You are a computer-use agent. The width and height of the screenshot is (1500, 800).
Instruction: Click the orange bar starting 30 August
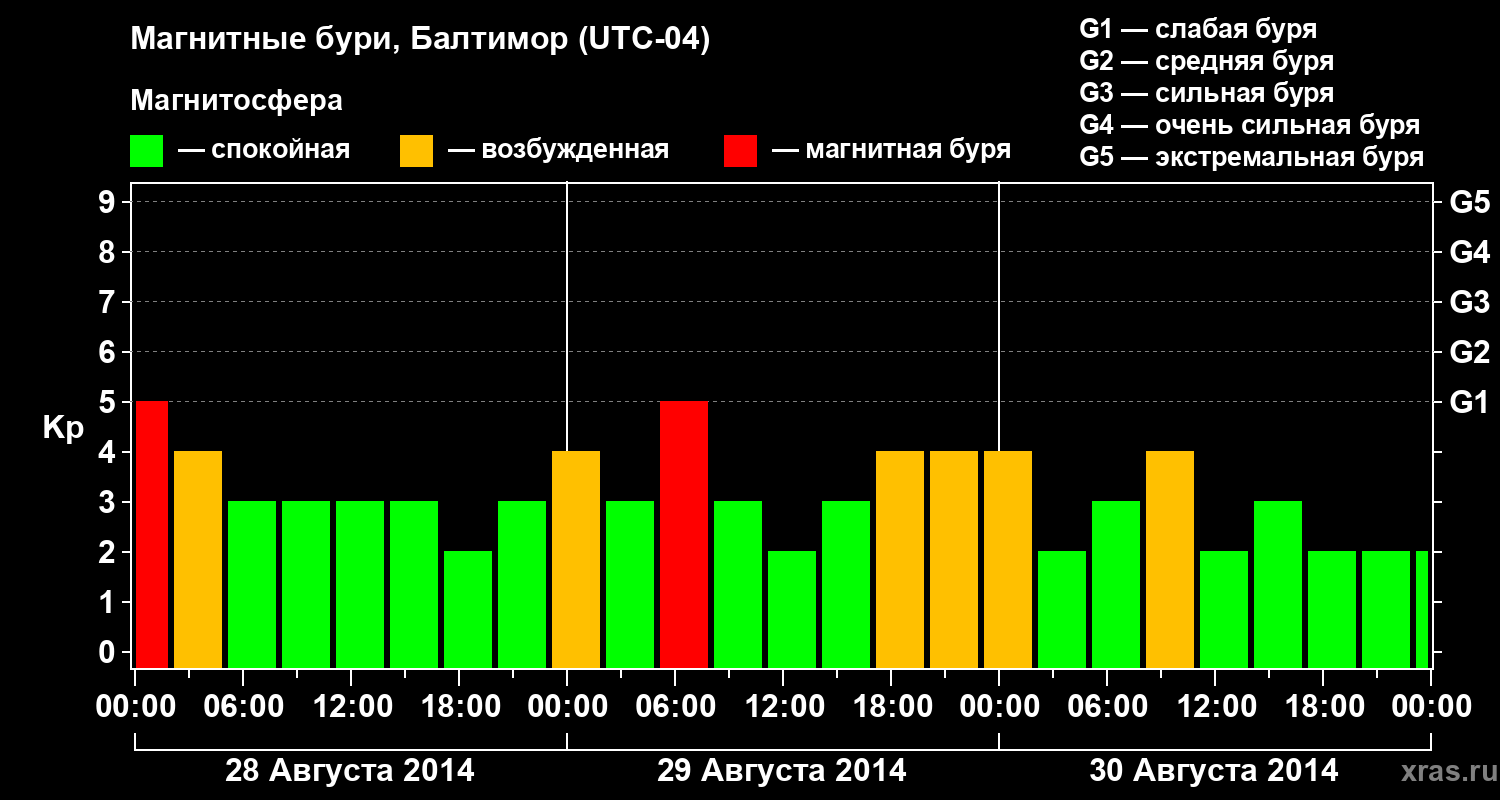[1008, 559]
